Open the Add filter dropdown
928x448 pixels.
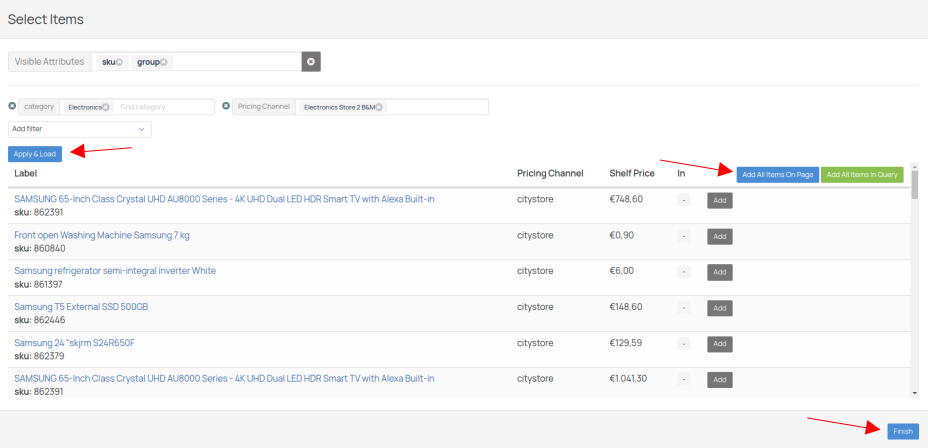coord(80,129)
